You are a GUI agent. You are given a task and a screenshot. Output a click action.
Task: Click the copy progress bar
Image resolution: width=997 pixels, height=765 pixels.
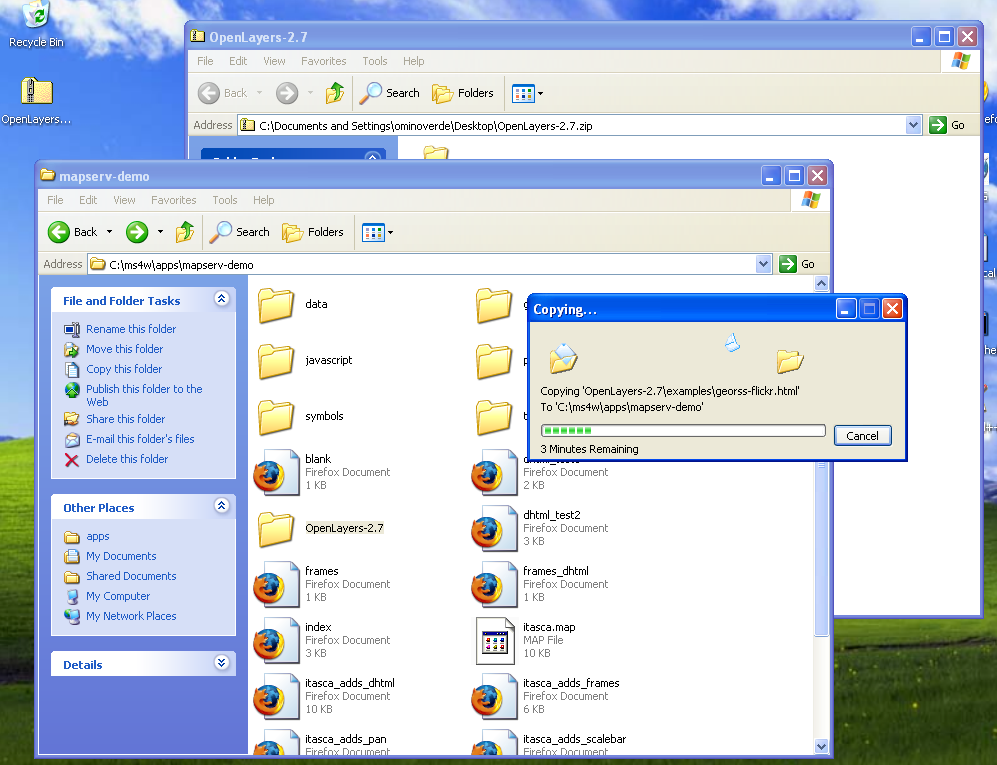click(x=682, y=431)
